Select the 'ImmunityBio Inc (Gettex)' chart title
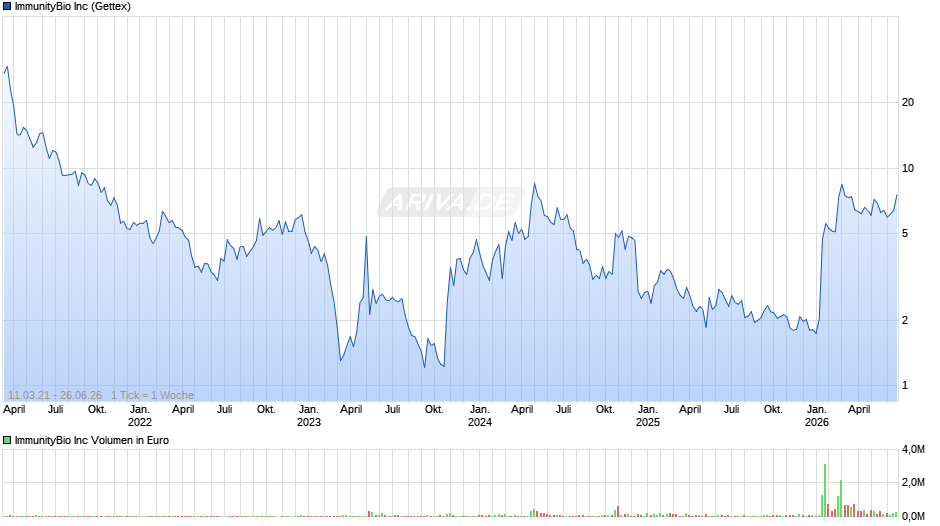940x526 pixels. pyautogui.click(x=73, y=7)
